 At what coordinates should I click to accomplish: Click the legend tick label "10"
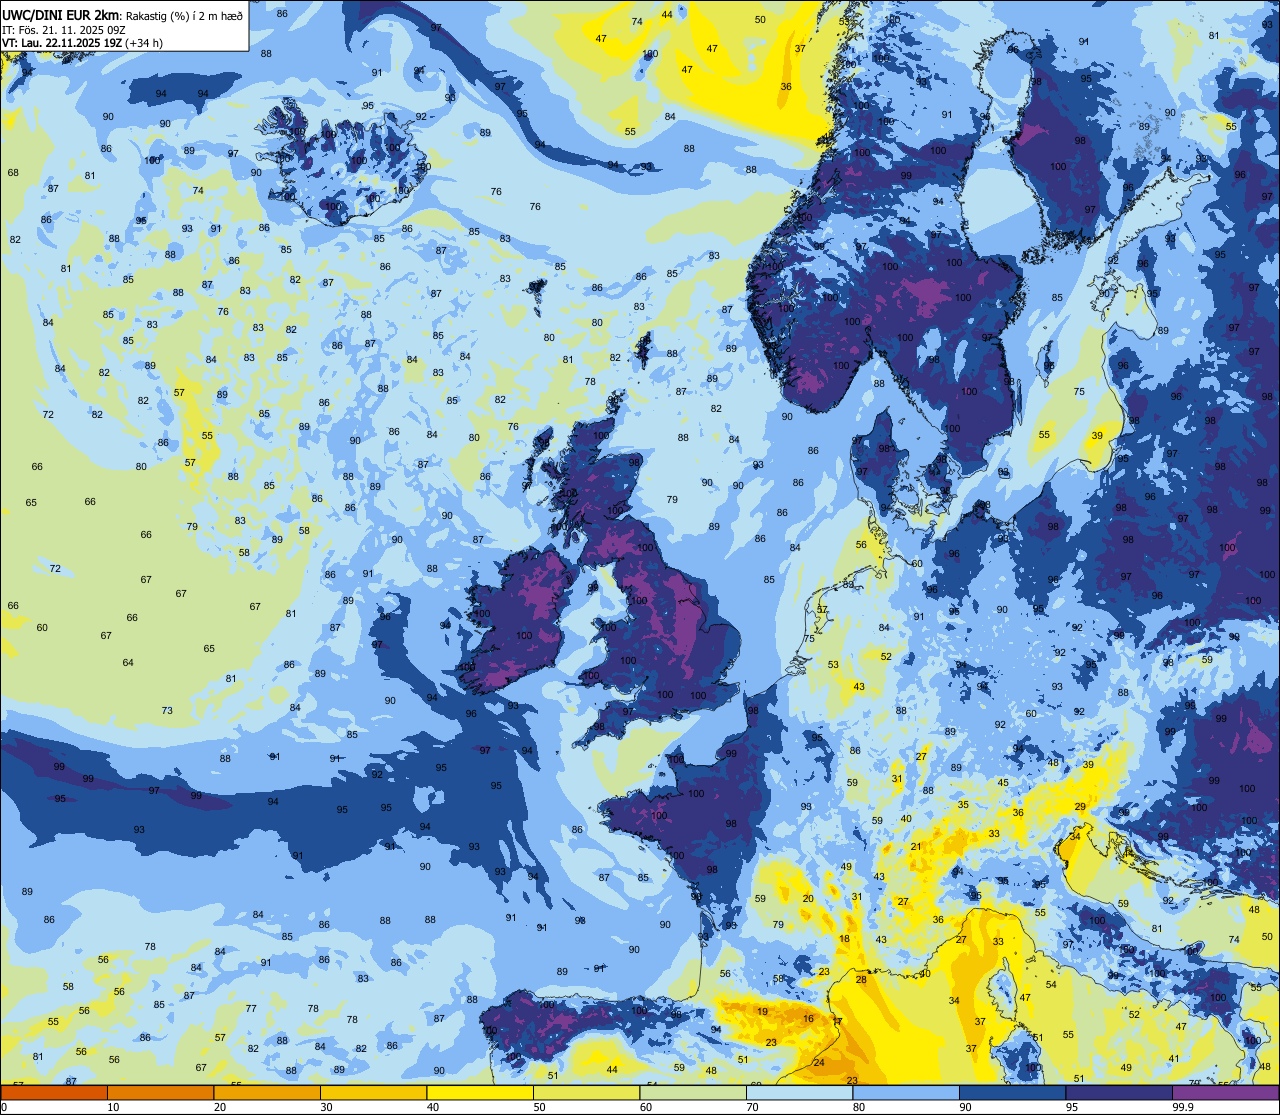[113, 1107]
